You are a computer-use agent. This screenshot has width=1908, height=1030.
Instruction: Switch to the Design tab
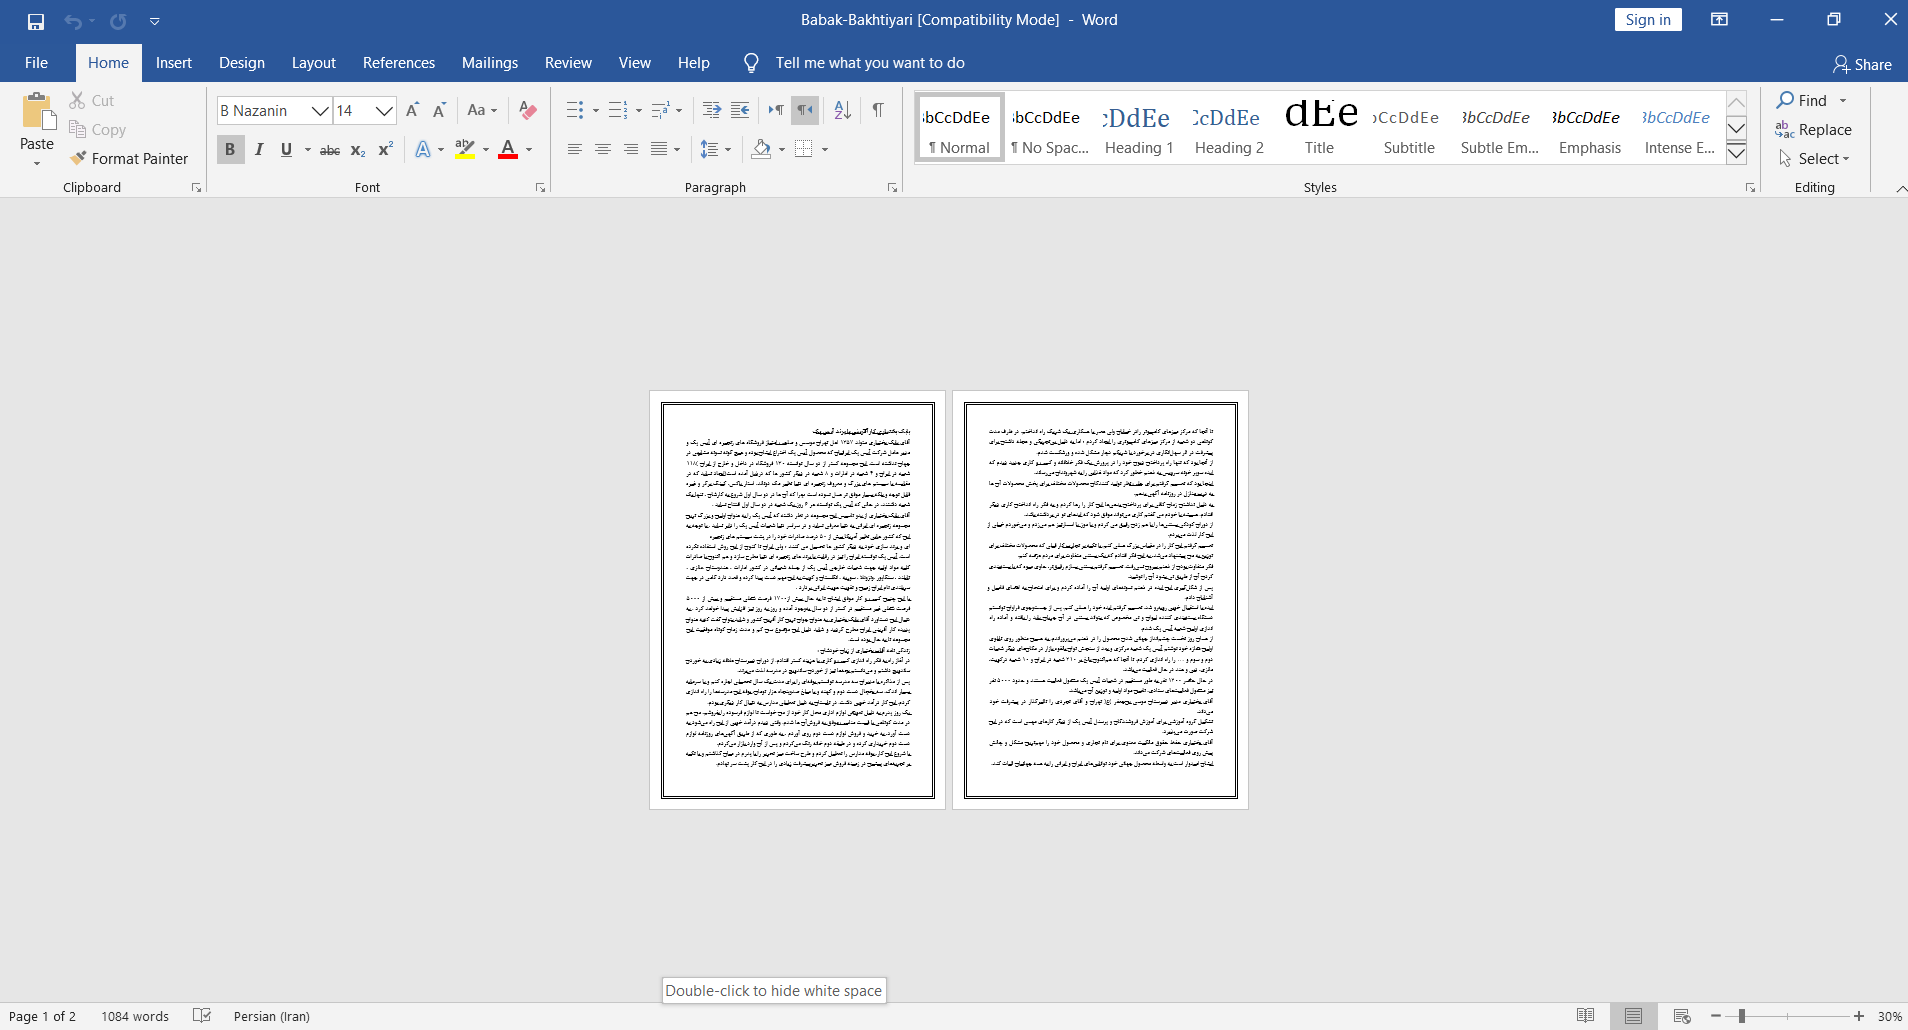(242, 63)
